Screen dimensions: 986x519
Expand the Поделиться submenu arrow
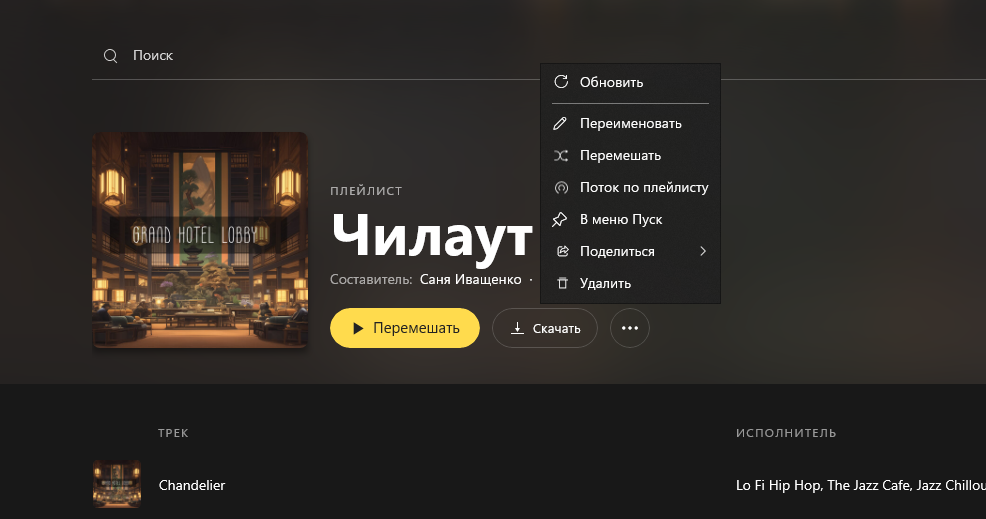tap(703, 251)
